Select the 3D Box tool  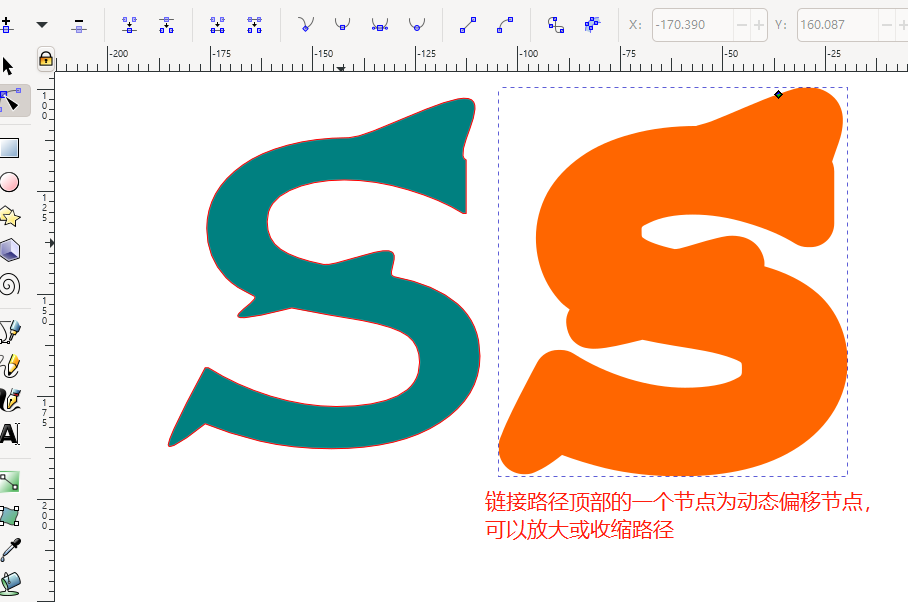pos(10,250)
